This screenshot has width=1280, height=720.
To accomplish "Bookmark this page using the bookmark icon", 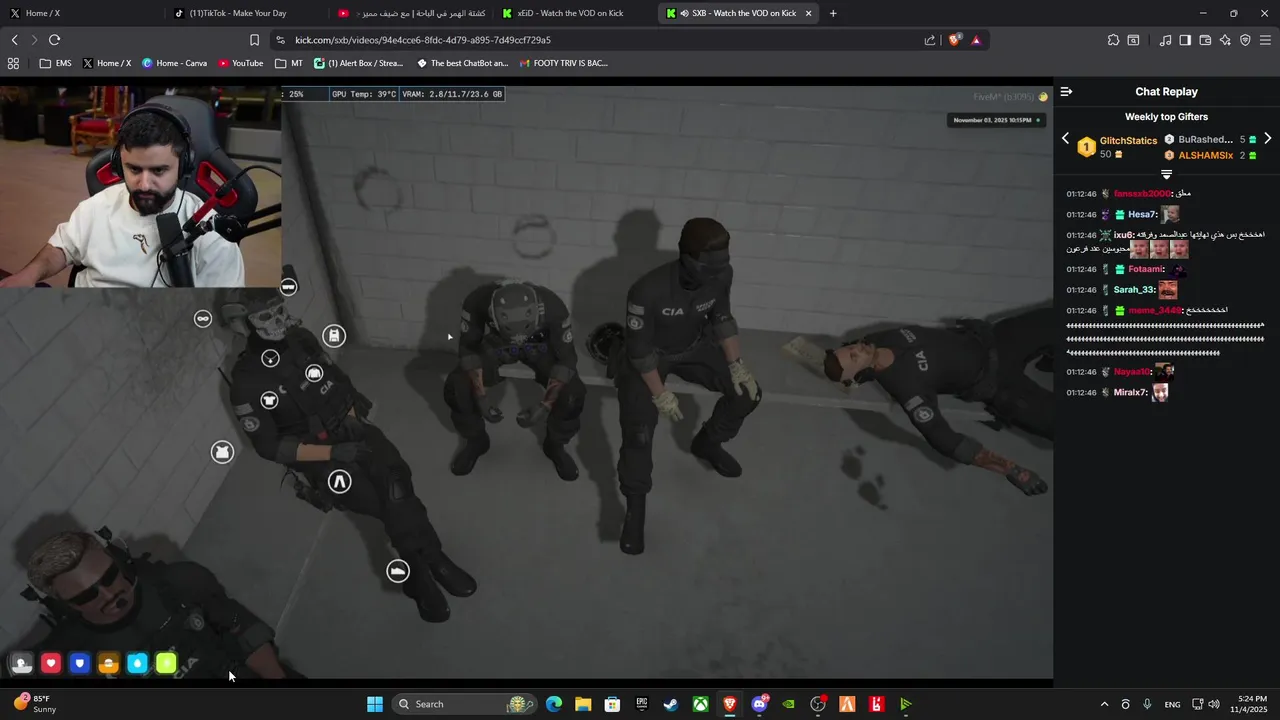I will pyautogui.click(x=254, y=40).
